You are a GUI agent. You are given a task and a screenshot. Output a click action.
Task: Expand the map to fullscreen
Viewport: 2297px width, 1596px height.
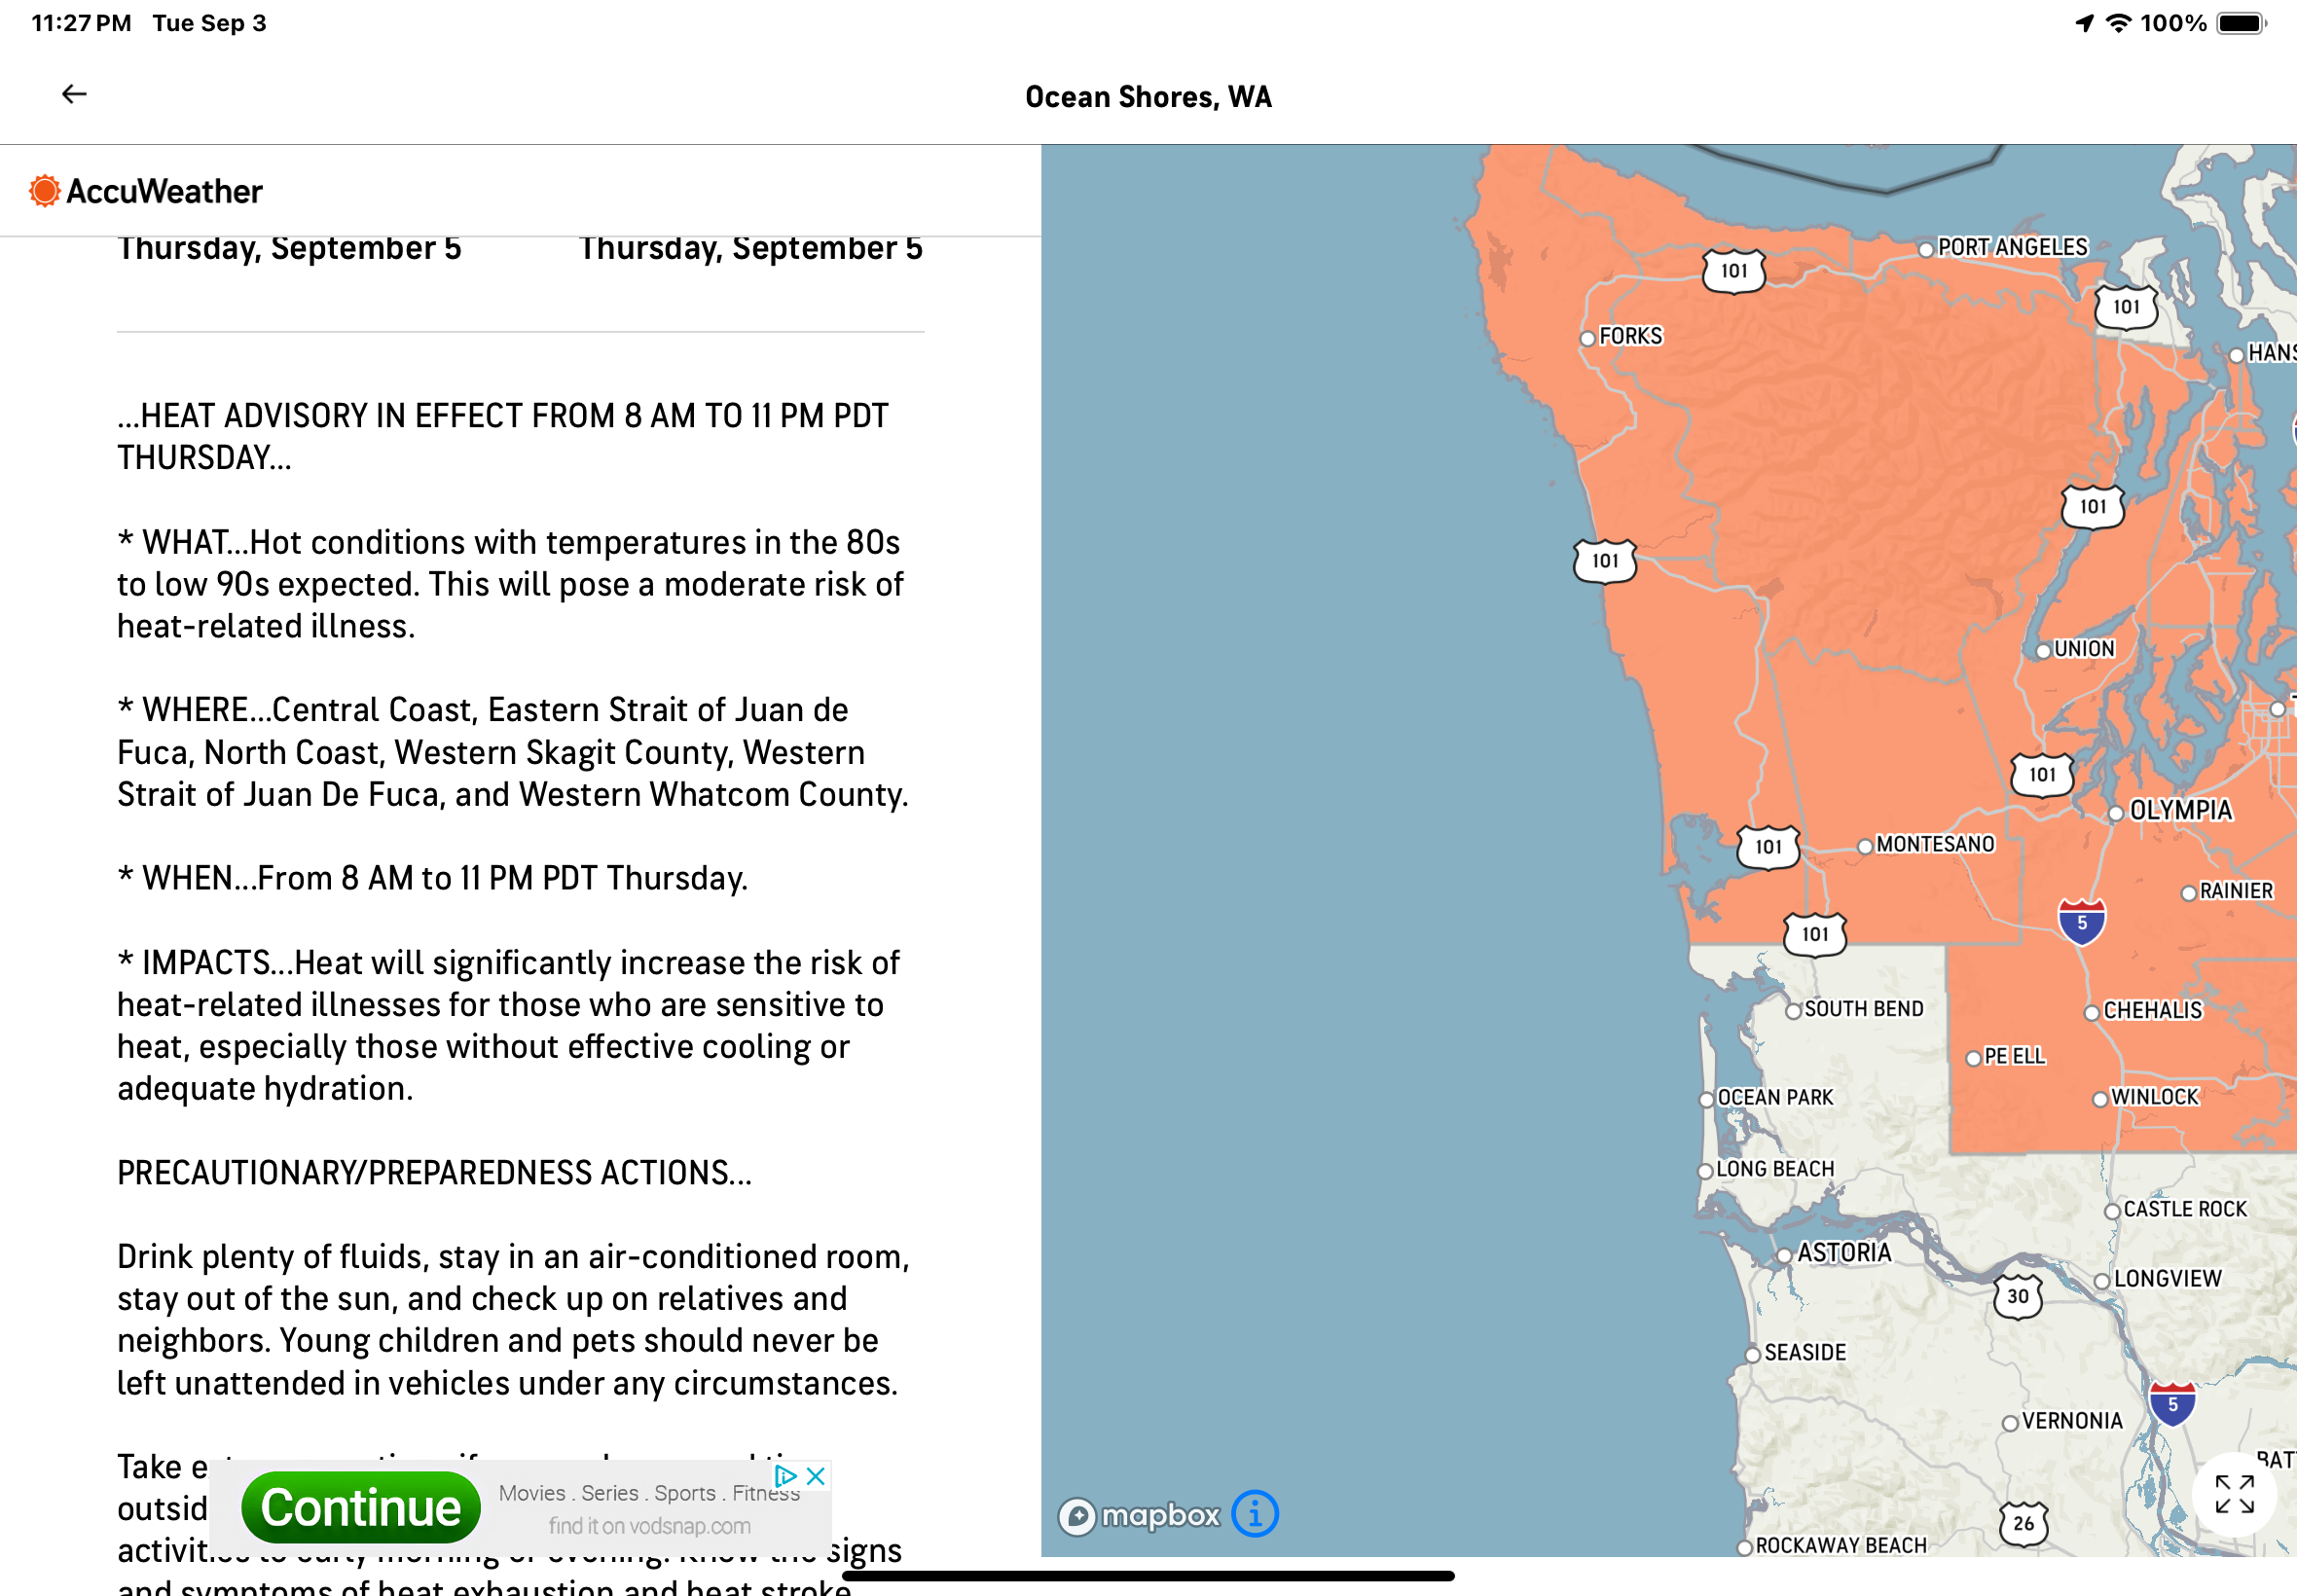coord(2234,1494)
